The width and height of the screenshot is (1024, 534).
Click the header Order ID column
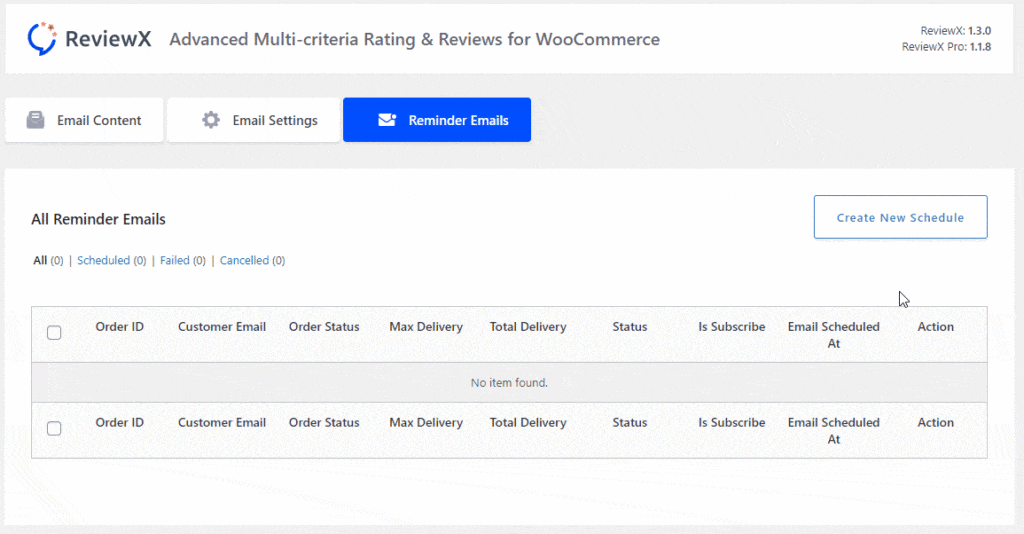120,326
